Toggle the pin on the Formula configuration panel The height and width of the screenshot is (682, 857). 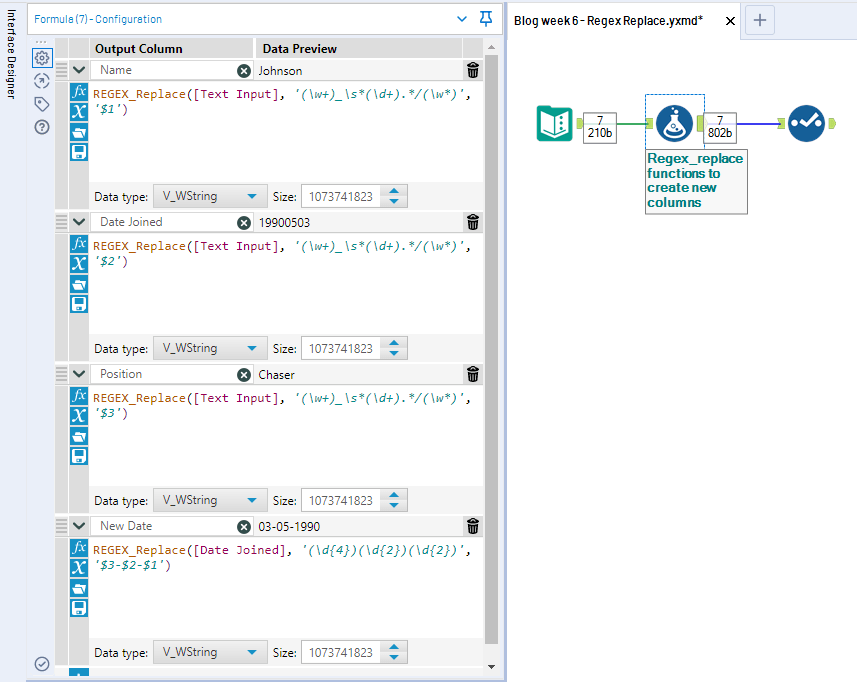(485, 19)
